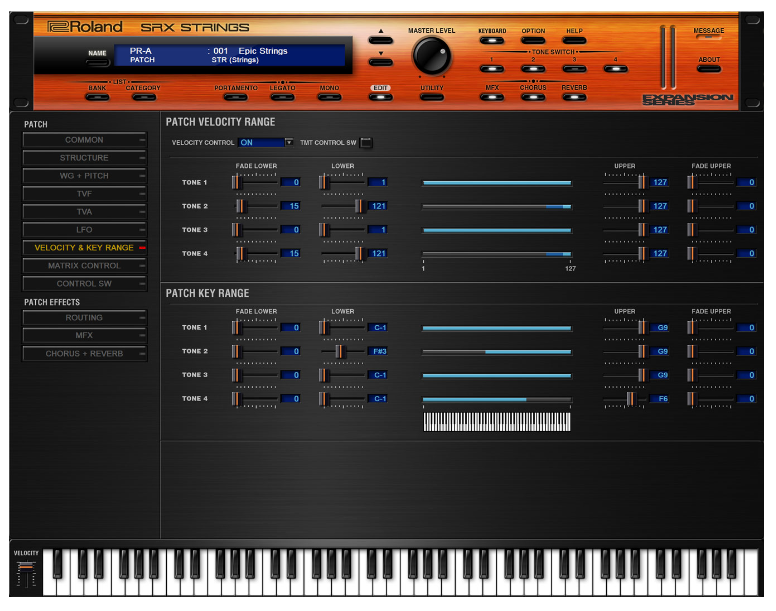776x611 pixels.
Task: Open the TVF page
Action: click(x=85, y=194)
